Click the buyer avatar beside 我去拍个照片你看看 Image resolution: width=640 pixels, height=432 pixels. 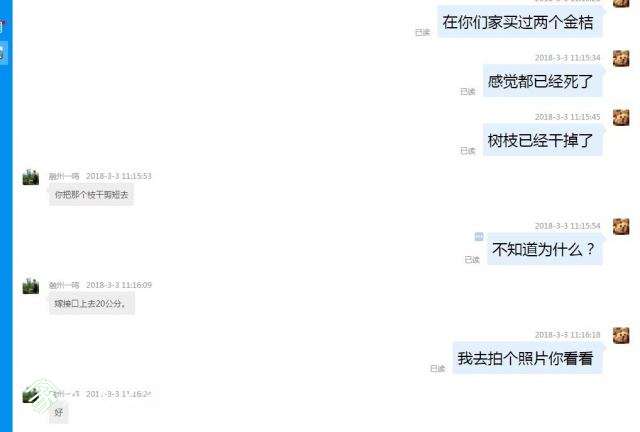click(x=621, y=335)
